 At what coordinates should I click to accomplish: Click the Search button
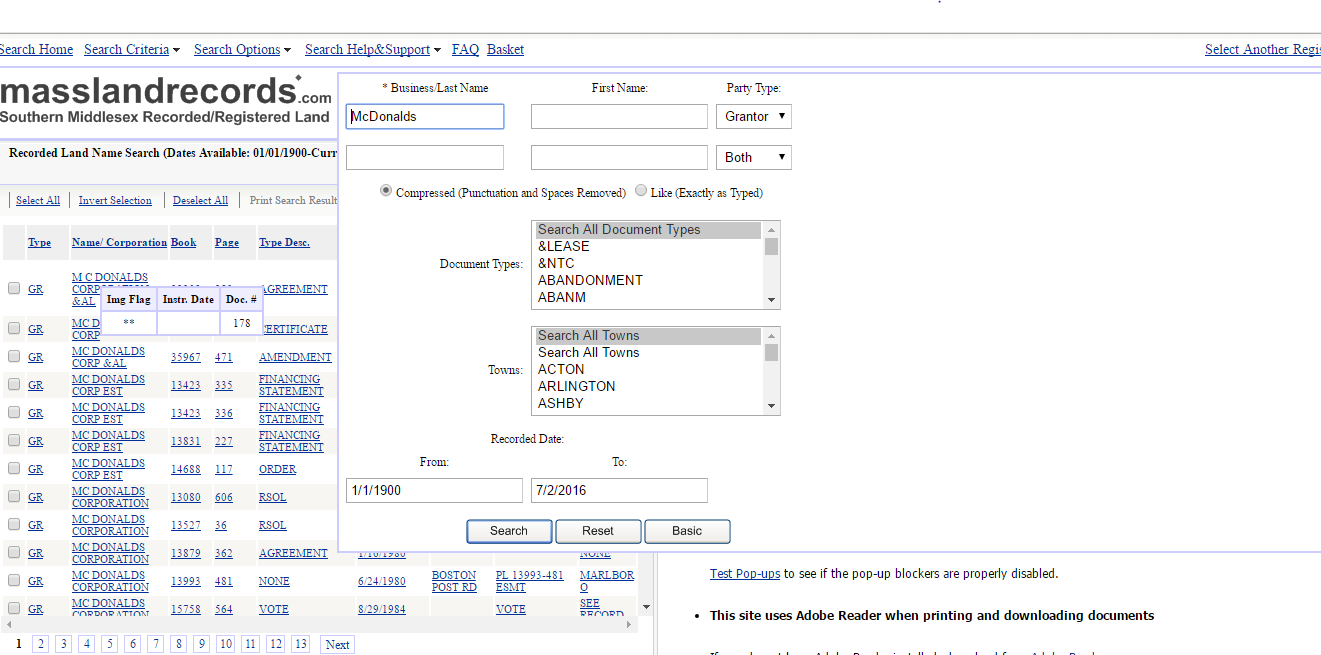click(x=509, y=531)
